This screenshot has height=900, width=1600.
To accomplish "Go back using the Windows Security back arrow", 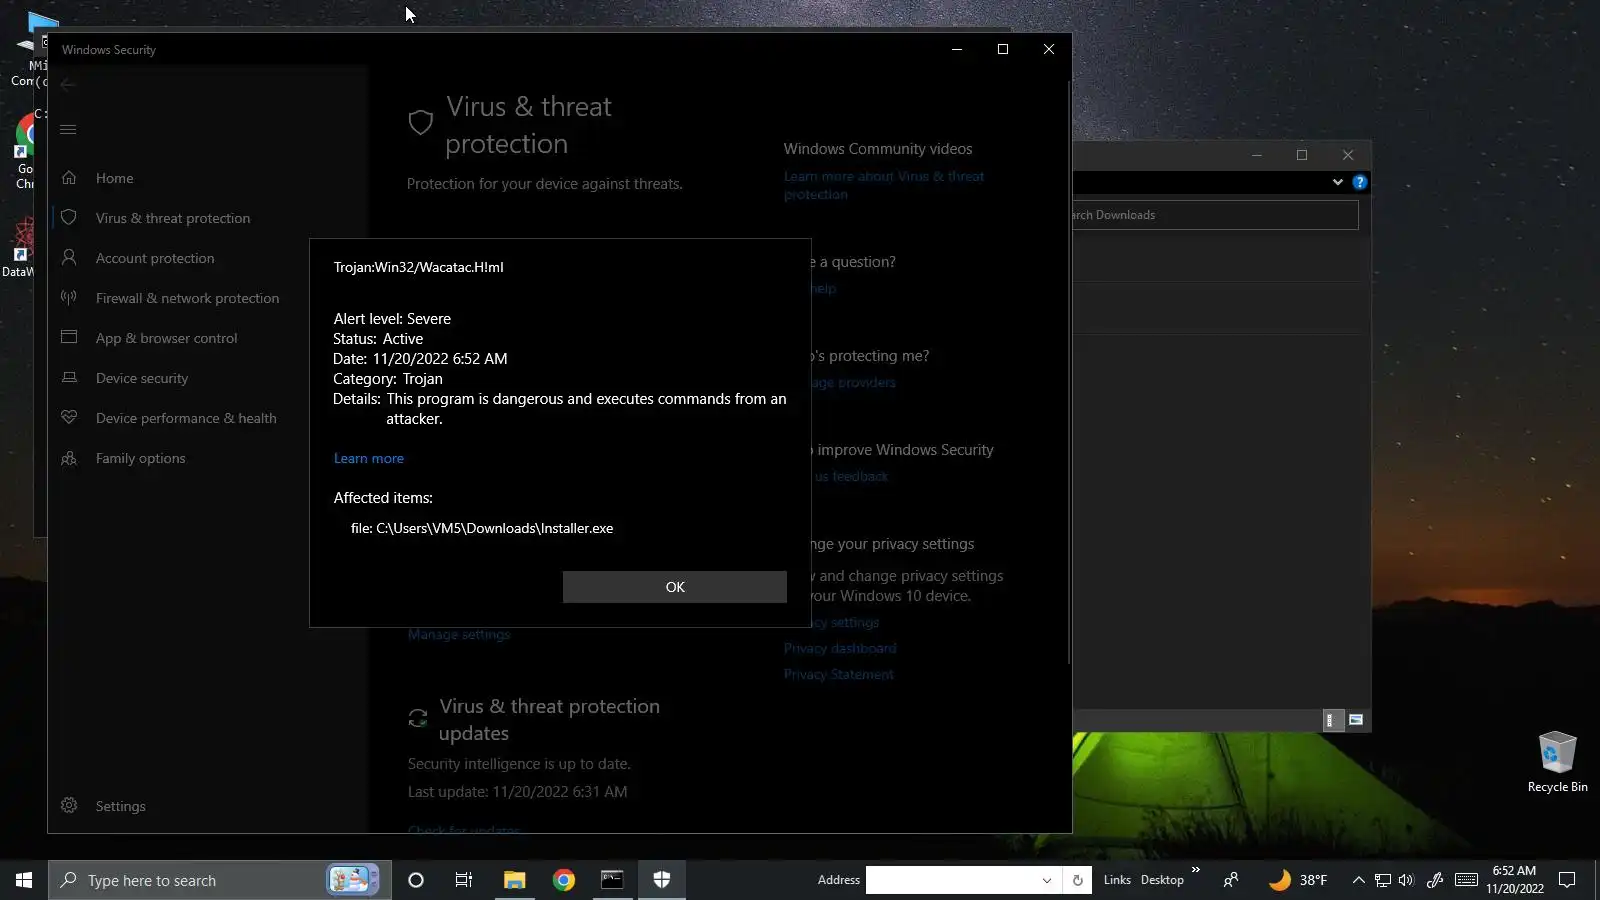I will point(68,84).
